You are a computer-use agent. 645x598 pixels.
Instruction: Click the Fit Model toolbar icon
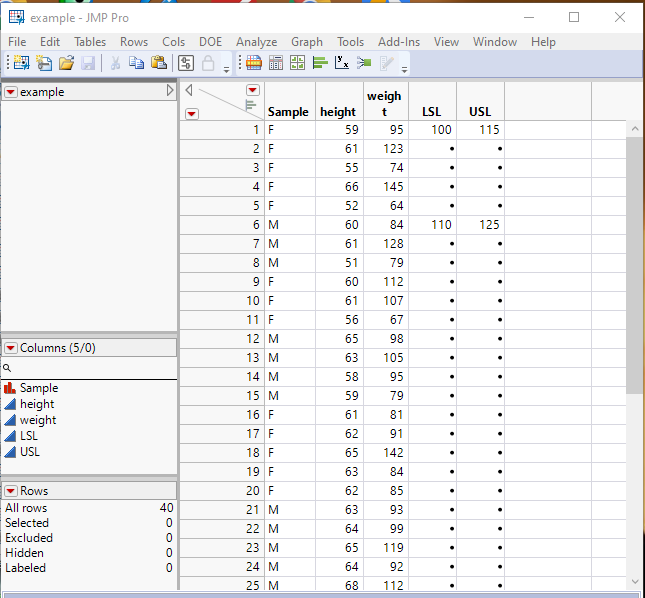(365, 63)
